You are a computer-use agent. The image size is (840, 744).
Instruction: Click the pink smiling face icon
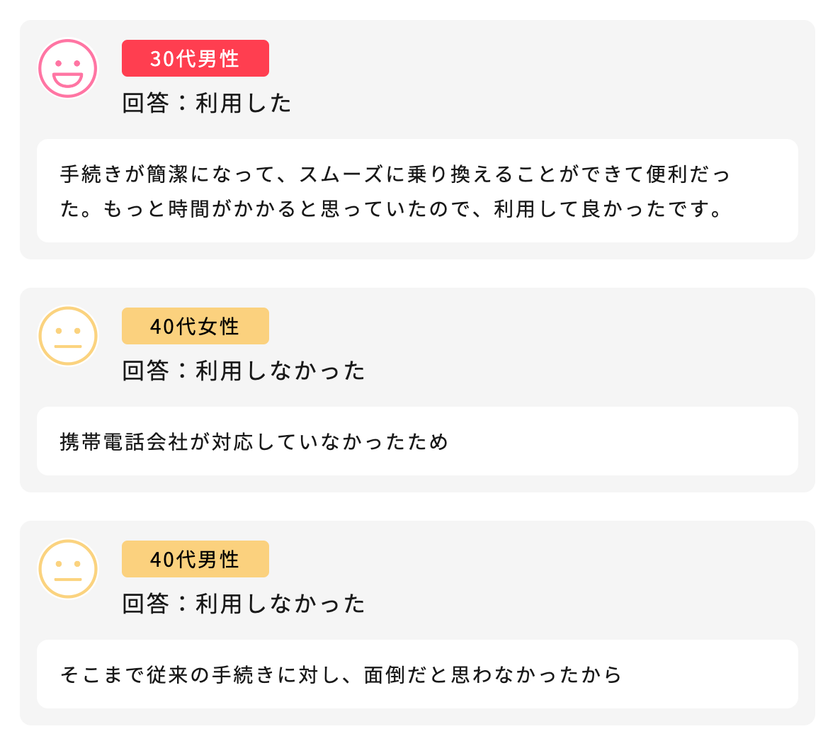[68, 68]
